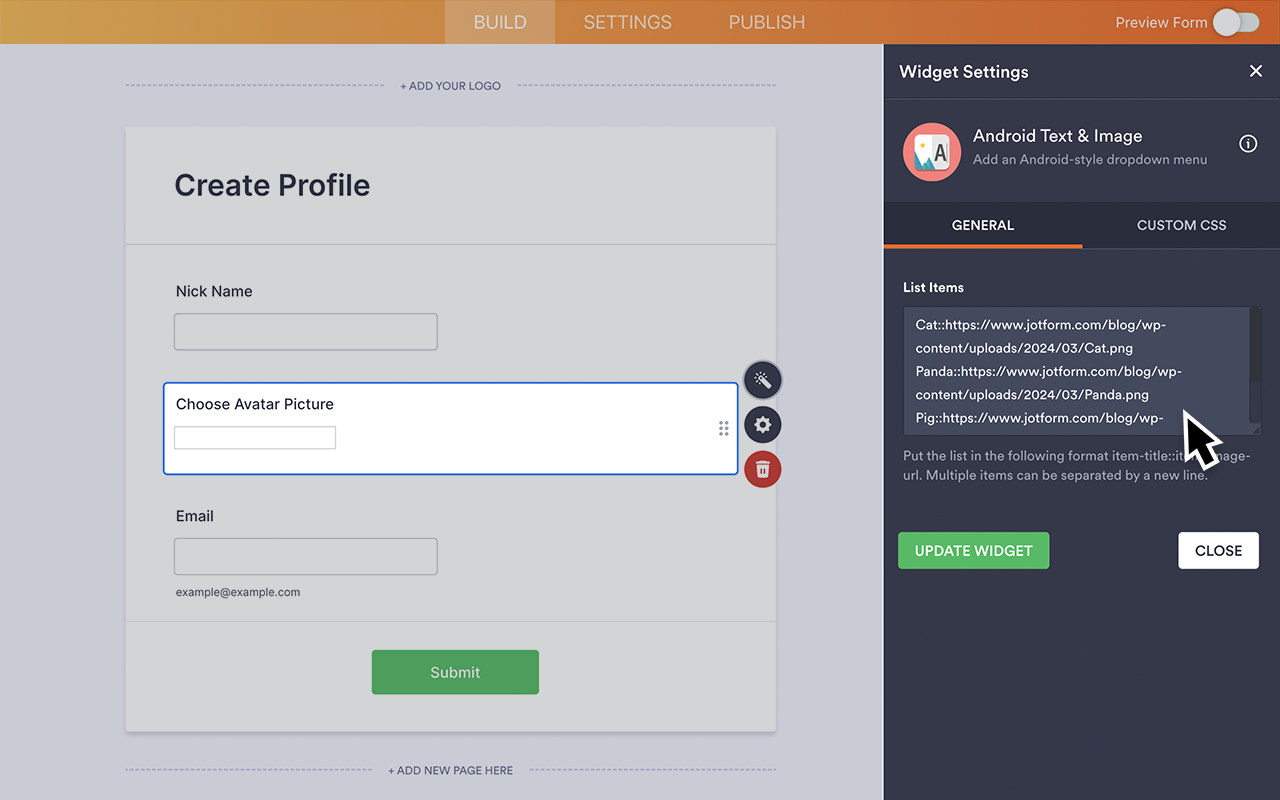Delete the widget using the red trash icon
The width and height of the screenshot is (1280, 800).
click(x=762, y=469)
